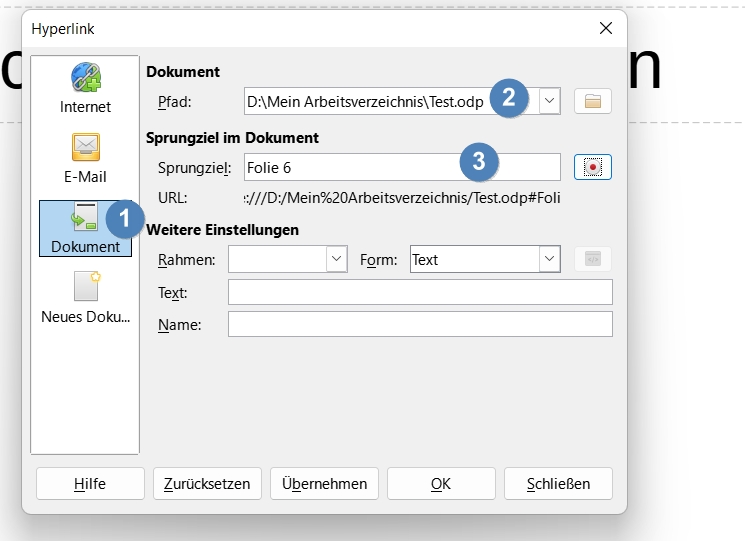
Task: Apply changes with Übernehmen button
Action: click(325, 483)
